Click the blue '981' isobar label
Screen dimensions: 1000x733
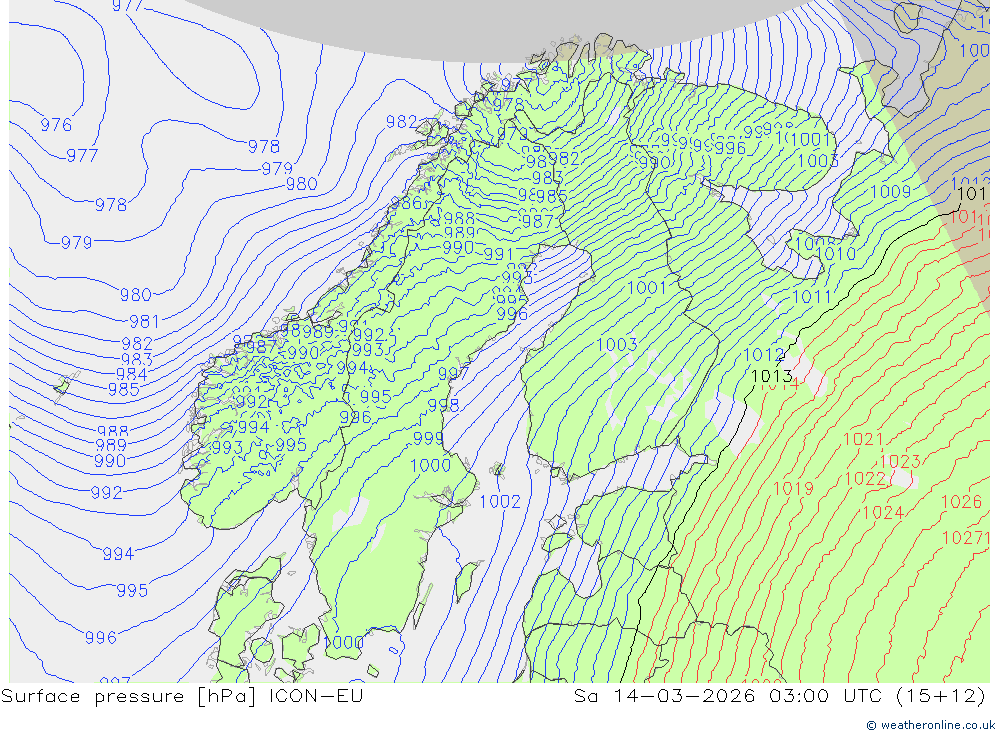tap(144, 322)
